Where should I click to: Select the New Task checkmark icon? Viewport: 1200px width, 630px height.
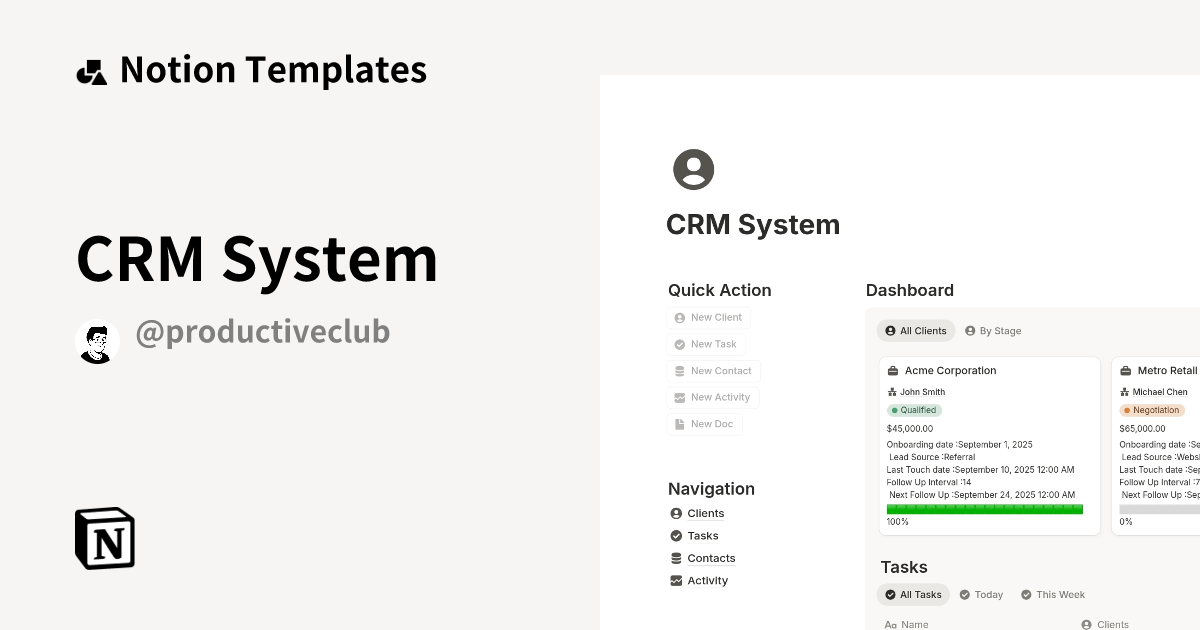(x=679, y=344)
